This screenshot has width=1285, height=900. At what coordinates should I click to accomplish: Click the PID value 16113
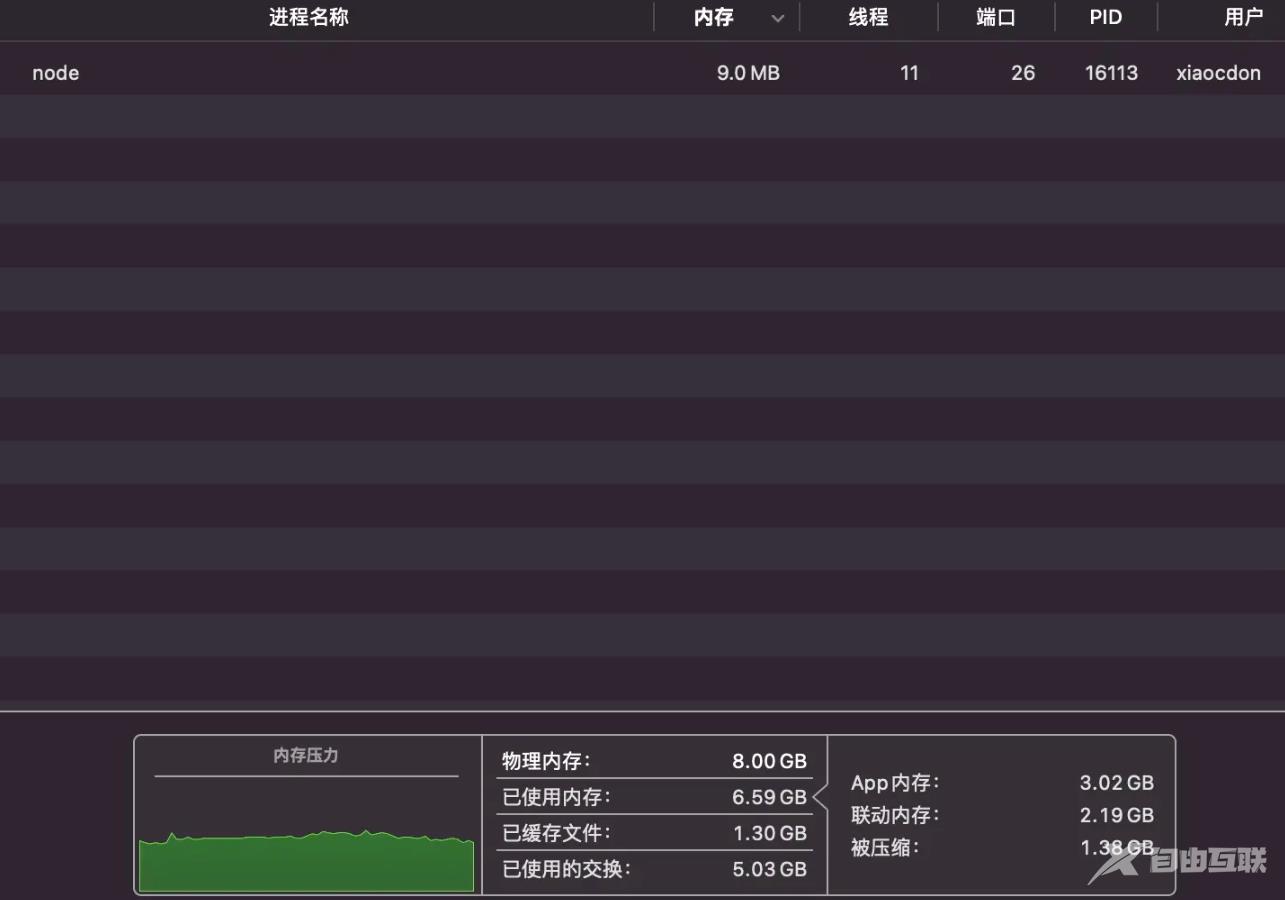pyautogui.click(x=1111, y=73)
